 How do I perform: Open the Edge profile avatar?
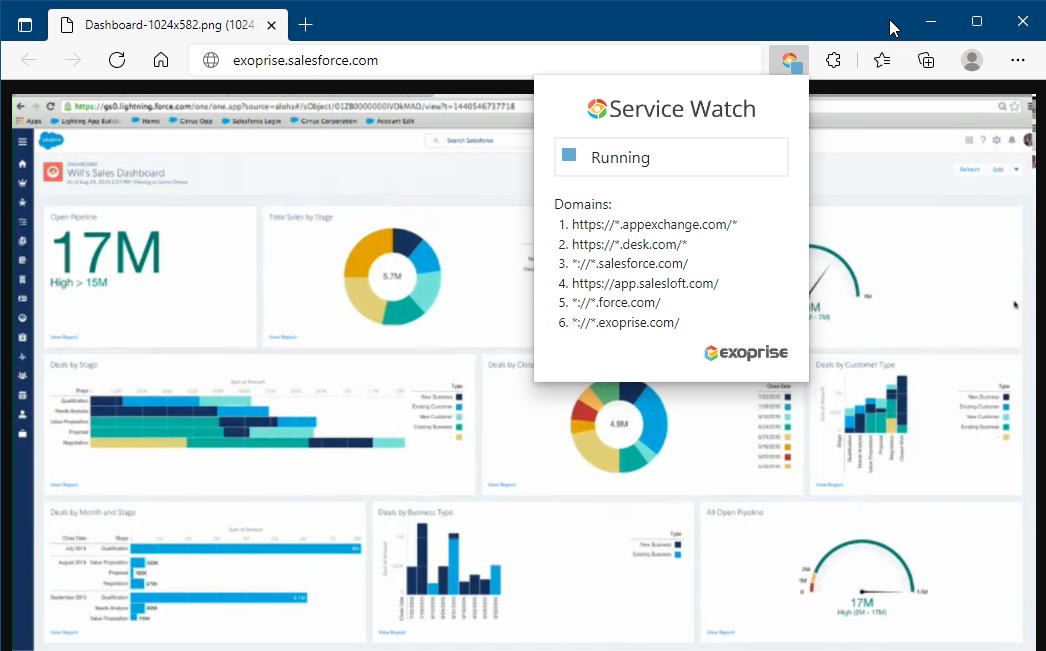[972, 61]
